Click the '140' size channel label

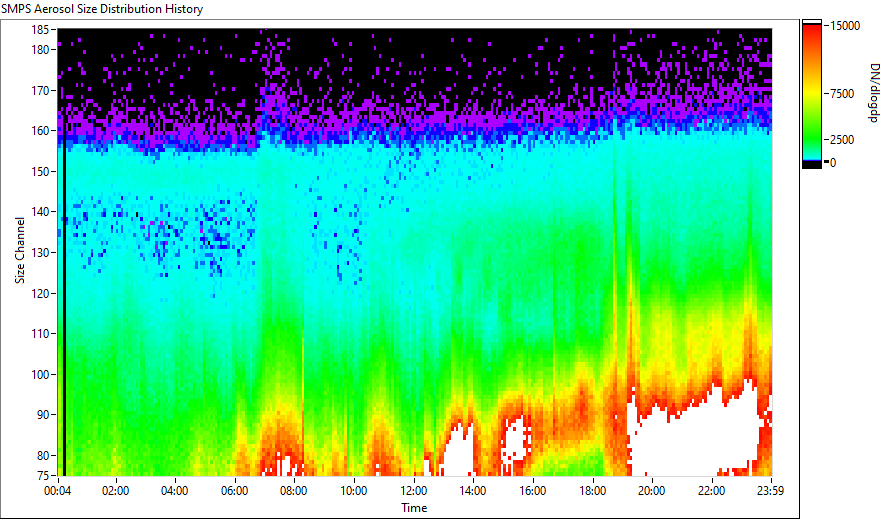[41, 212]
